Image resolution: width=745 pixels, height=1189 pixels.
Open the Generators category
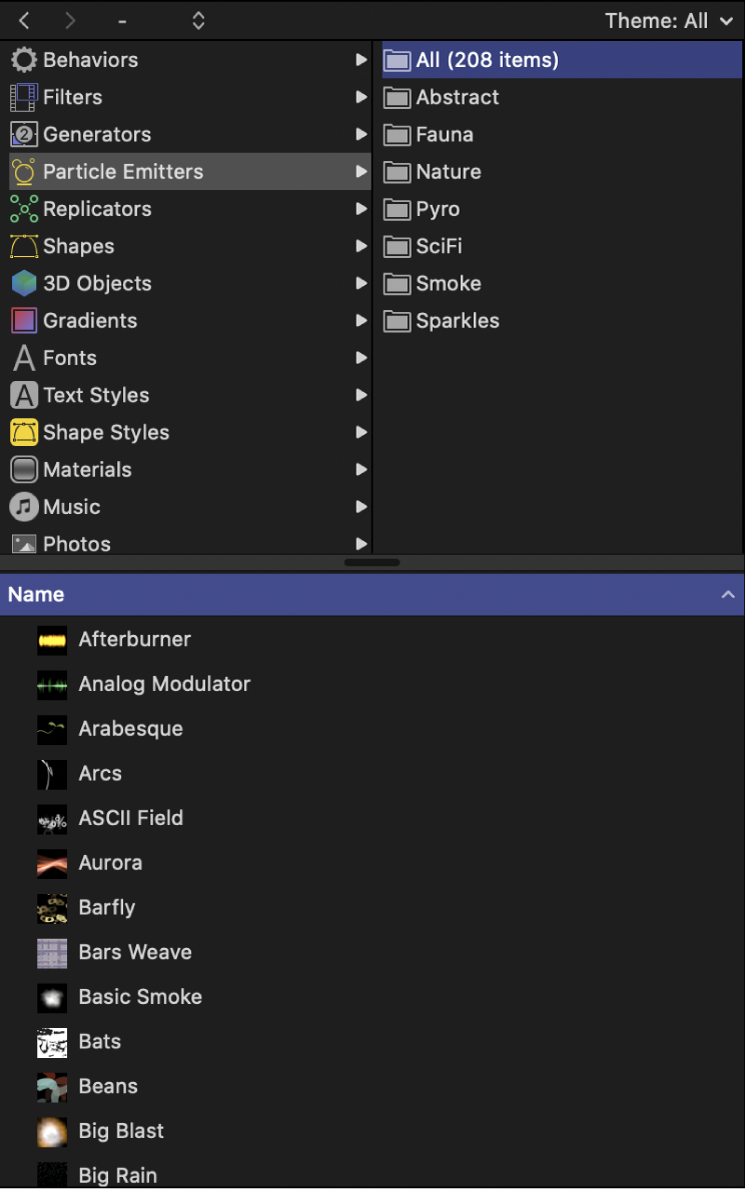coord(24,134)
